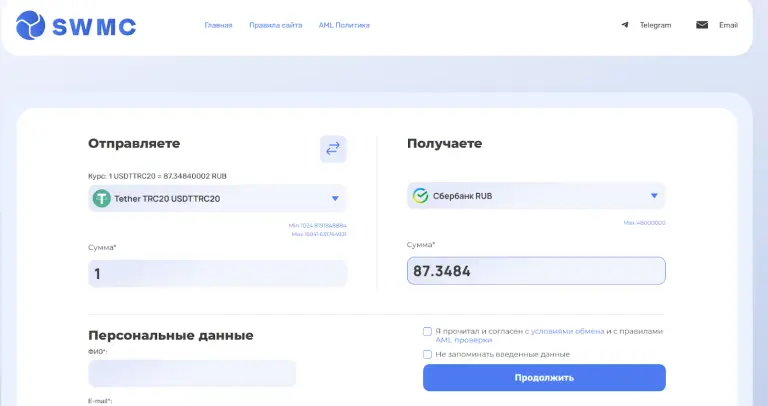The height and width of the screenshot is (406, 768).
Task: Click the Tether coin icon
Action: [x=102, y=198]
